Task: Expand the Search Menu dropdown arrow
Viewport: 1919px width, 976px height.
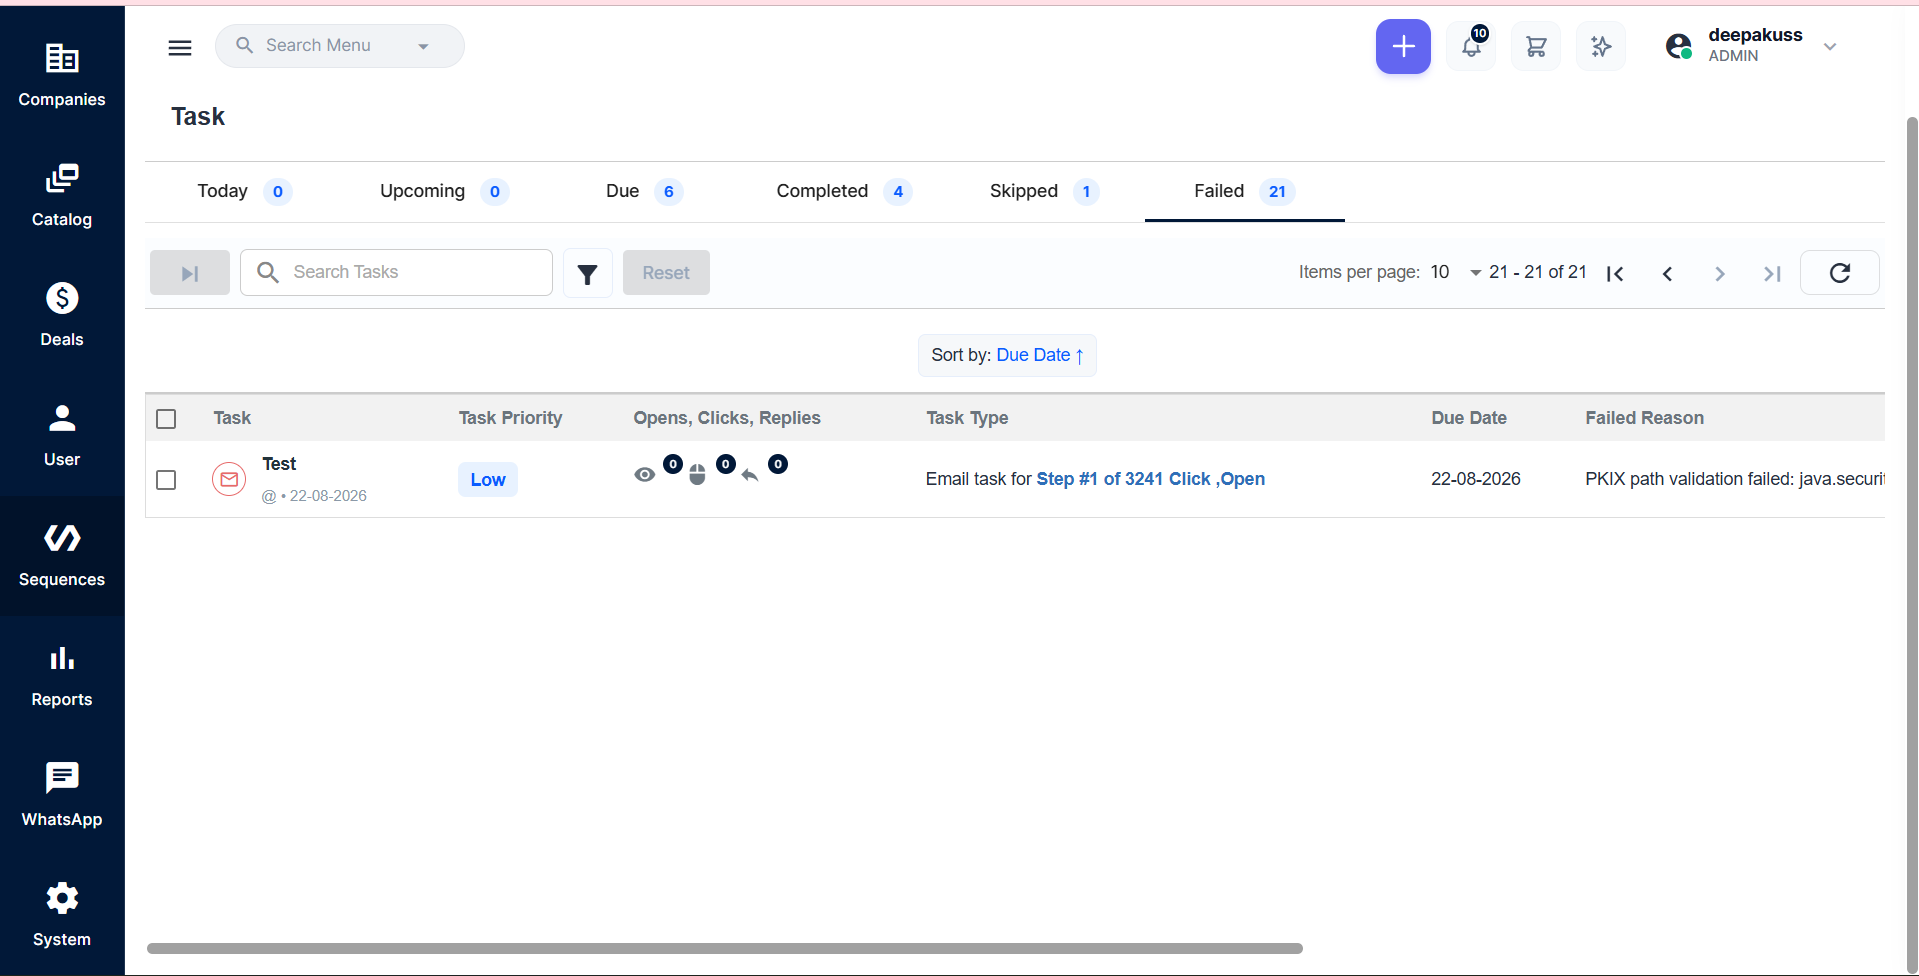Action: 424,46
